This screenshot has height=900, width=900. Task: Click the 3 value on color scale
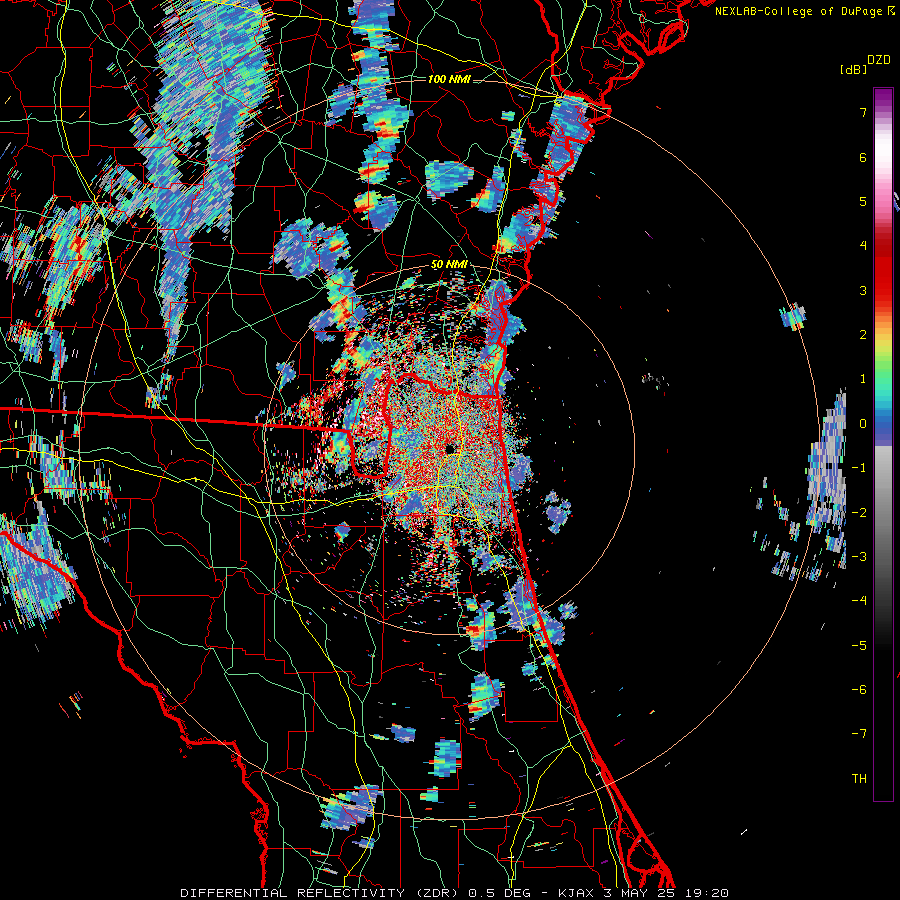tap(863, 290)
